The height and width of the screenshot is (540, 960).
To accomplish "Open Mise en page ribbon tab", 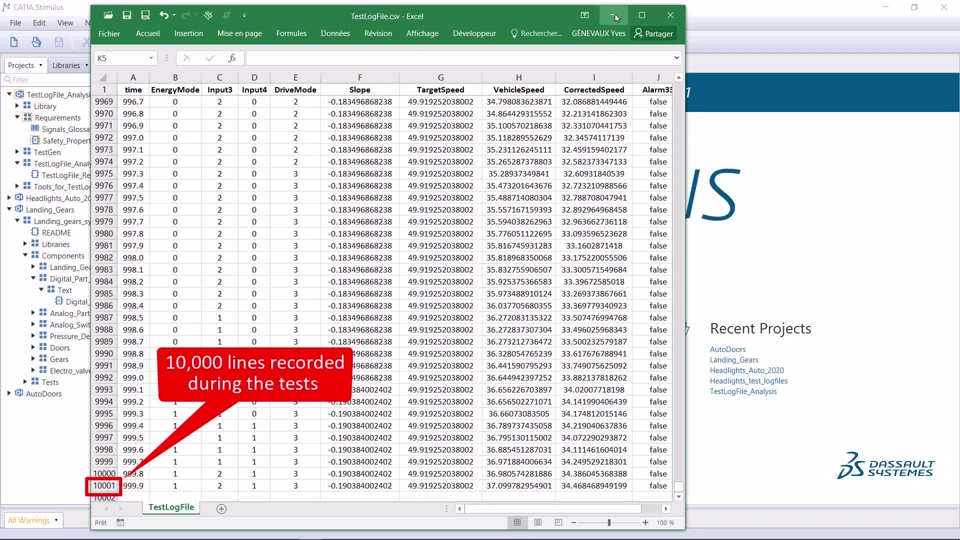I will (239, 34).
